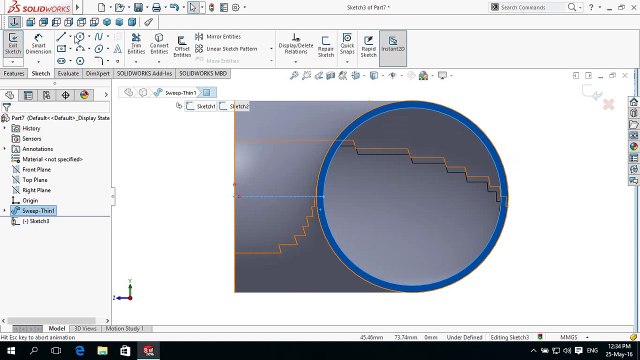Viewport: 640px width, 360px height.
Task: Switch to the DimXpert tab
Action: pyautogui.click(x=98, y=73)
